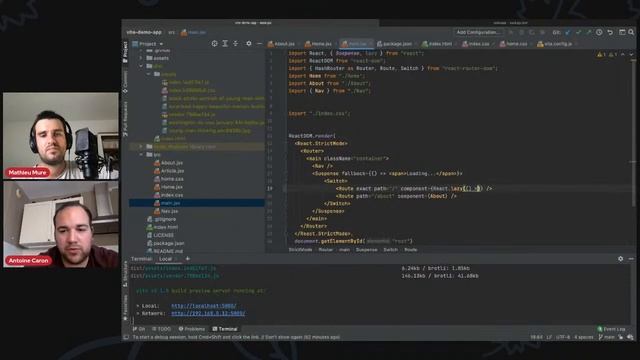Click the Collapse All icon in Project panel
640x360 pixels.
pyautogui.click(x=236, y=43)
